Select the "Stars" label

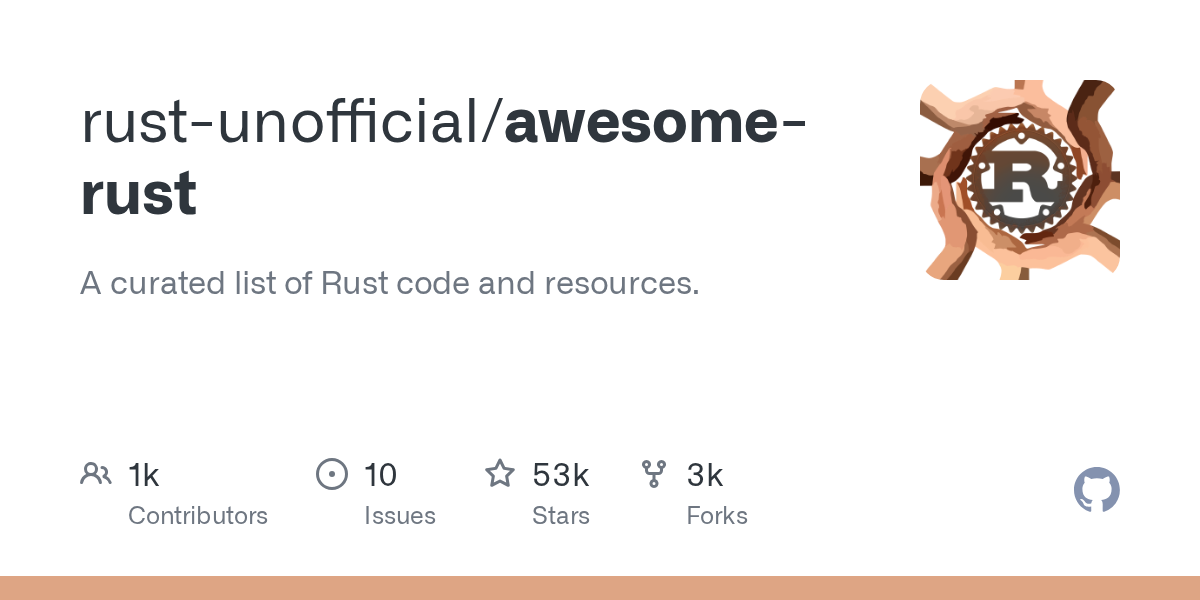click(x=561, y=516)
